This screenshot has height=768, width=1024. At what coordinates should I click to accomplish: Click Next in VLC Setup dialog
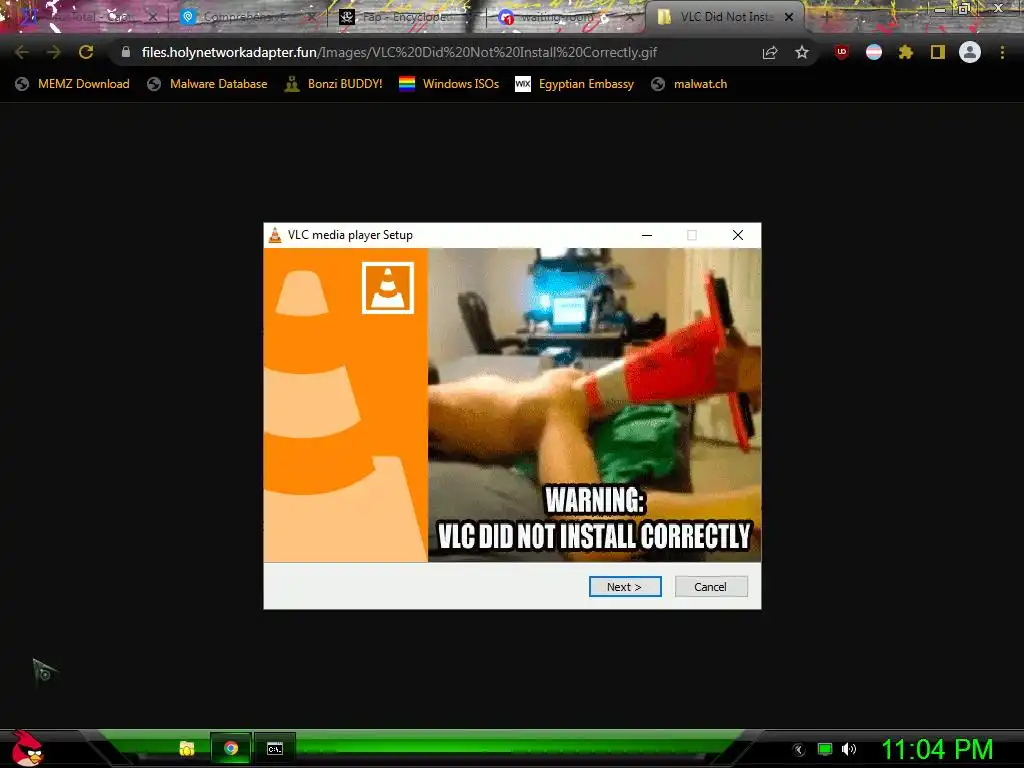(625, 586)
